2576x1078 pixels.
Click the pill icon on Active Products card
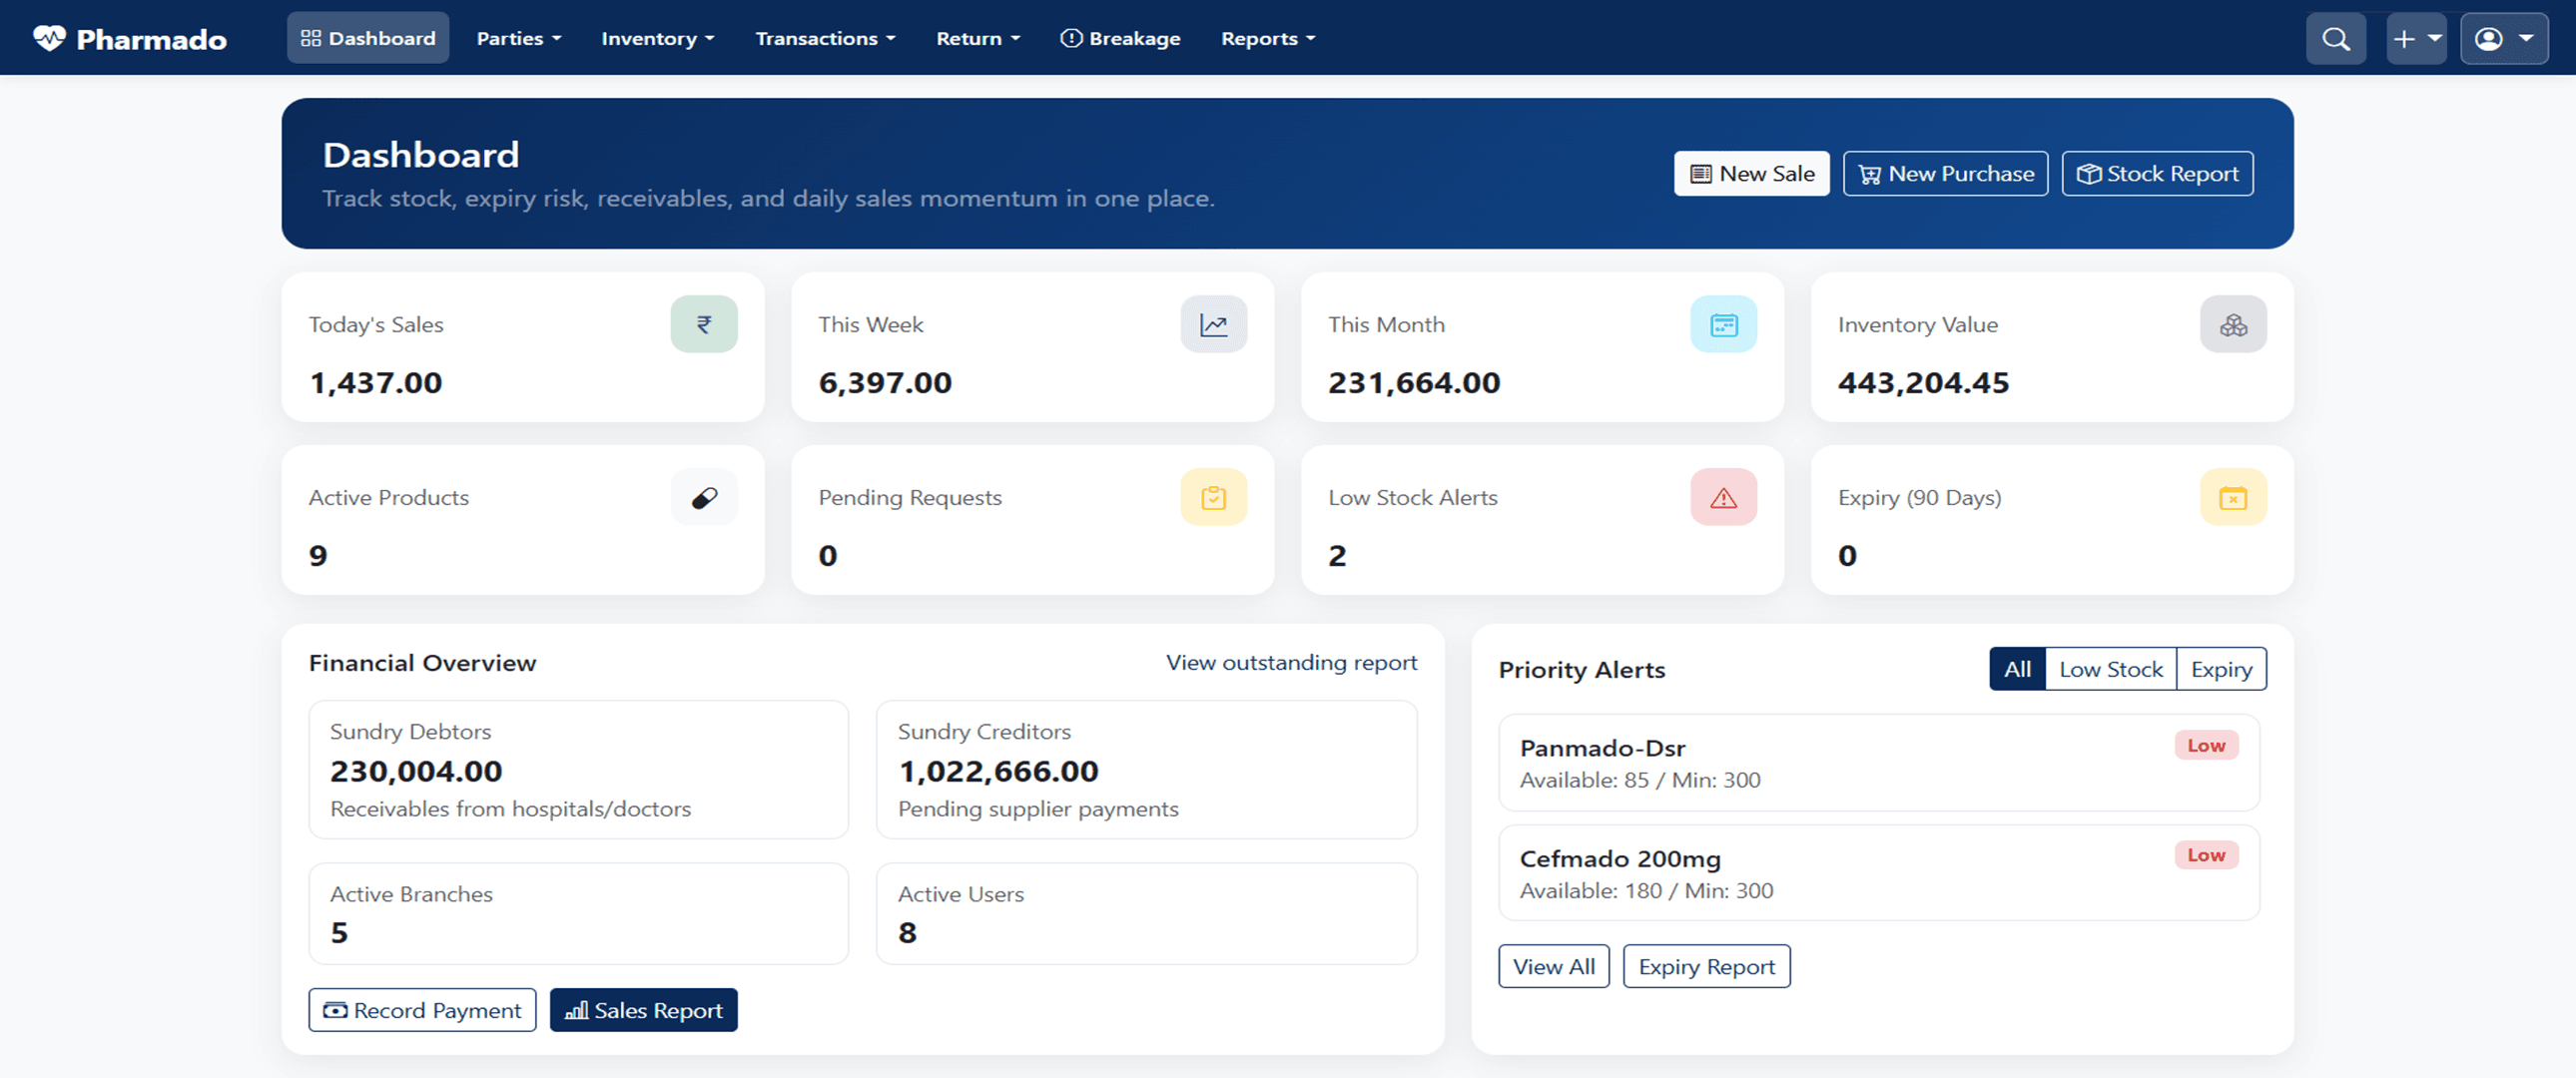coord(703,497)
